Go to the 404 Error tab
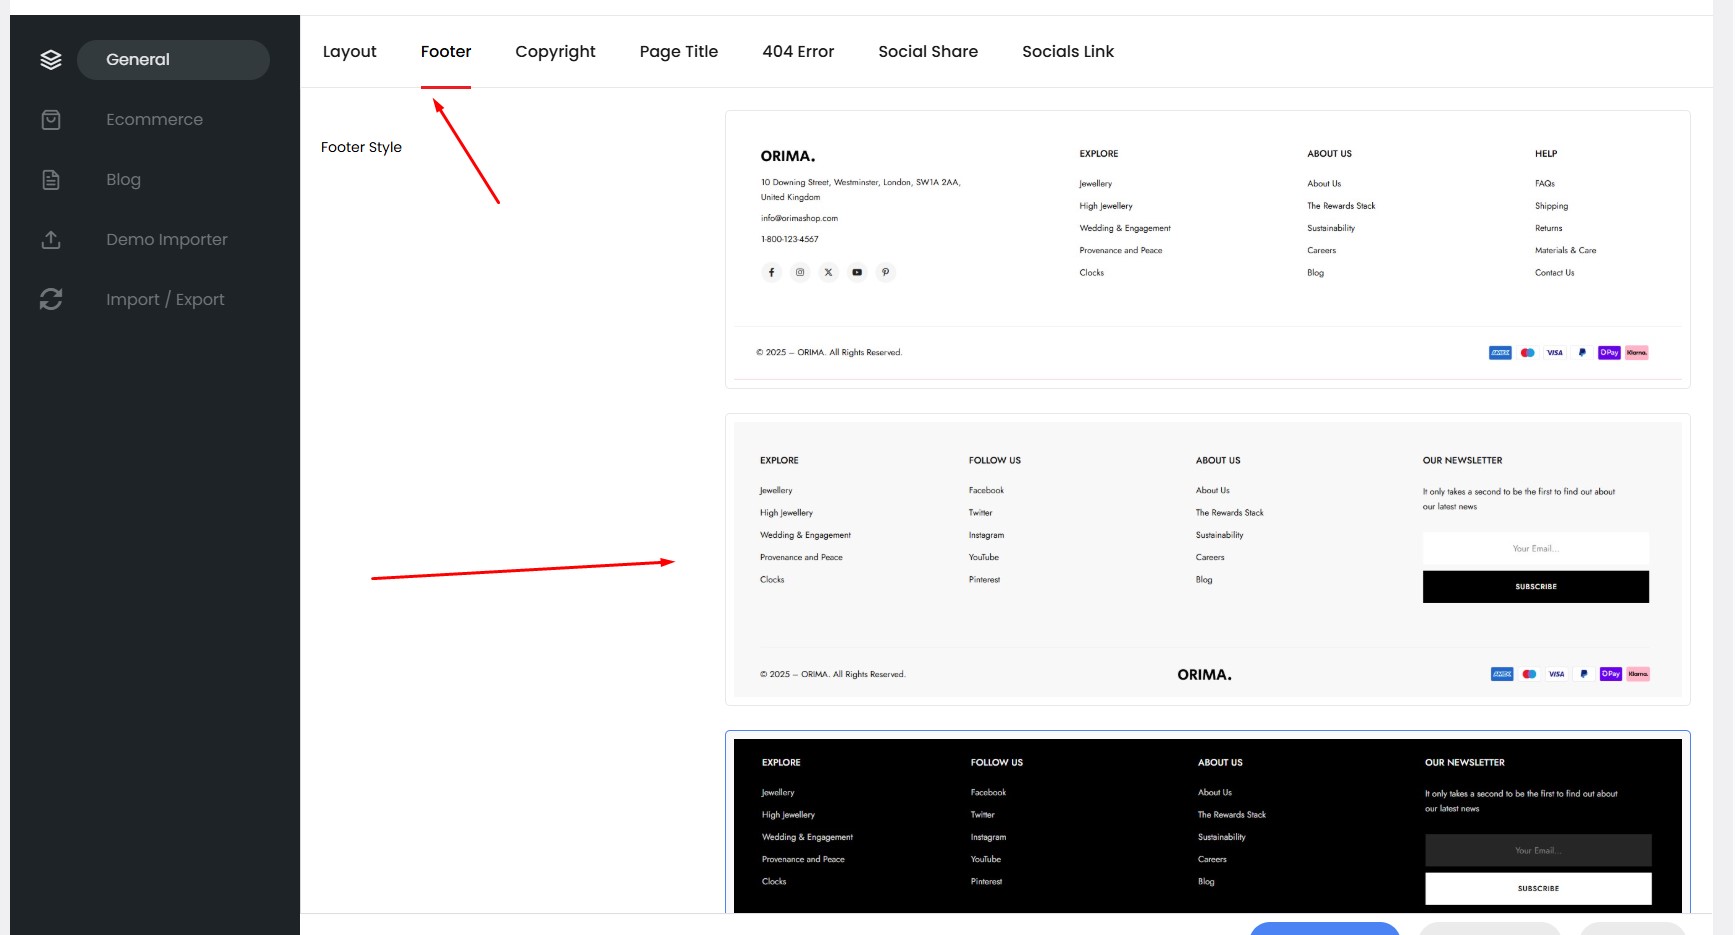This screenshot has width=1735, height=935. coord(797,52)
